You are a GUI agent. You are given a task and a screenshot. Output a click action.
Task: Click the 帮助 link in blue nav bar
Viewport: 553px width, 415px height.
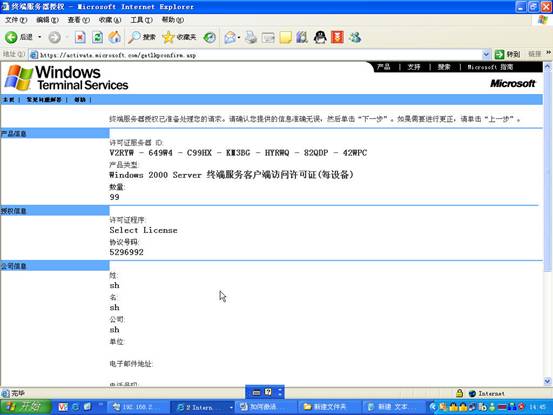[80, 100]
